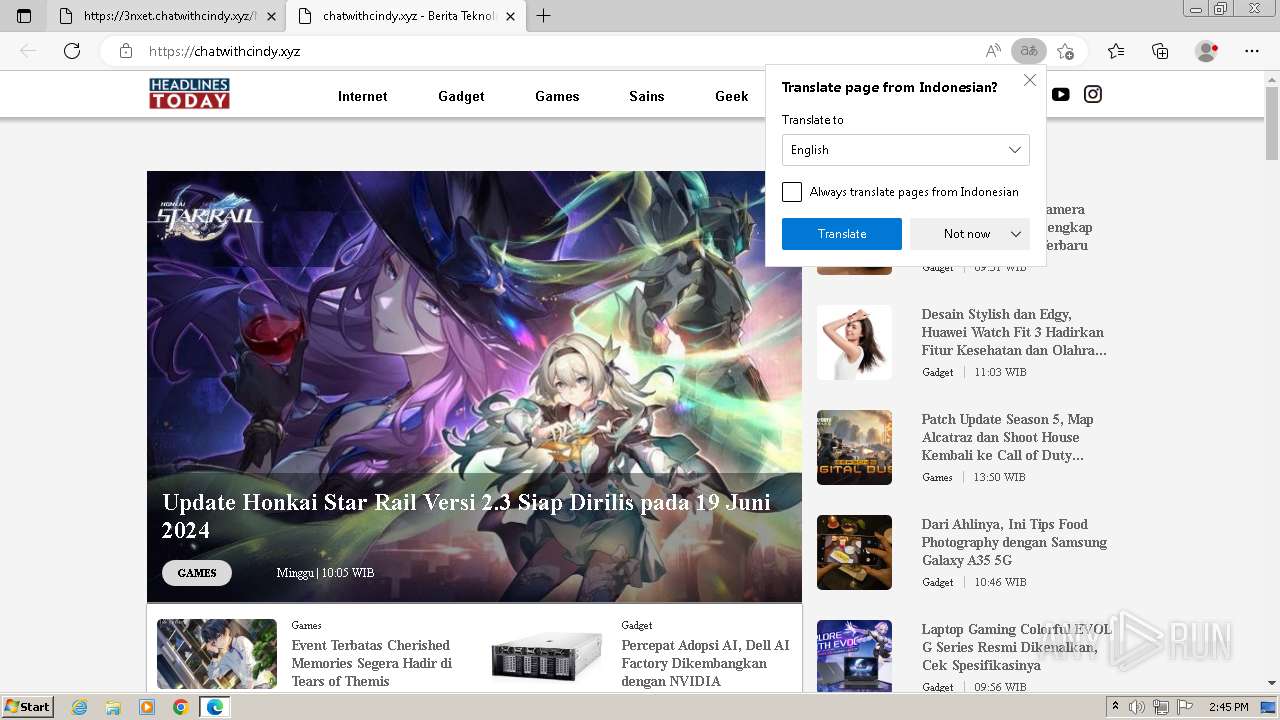Click the scrollbar down arrow
This screenshot has width=1280, height=720.
(x=1272, y=684)
